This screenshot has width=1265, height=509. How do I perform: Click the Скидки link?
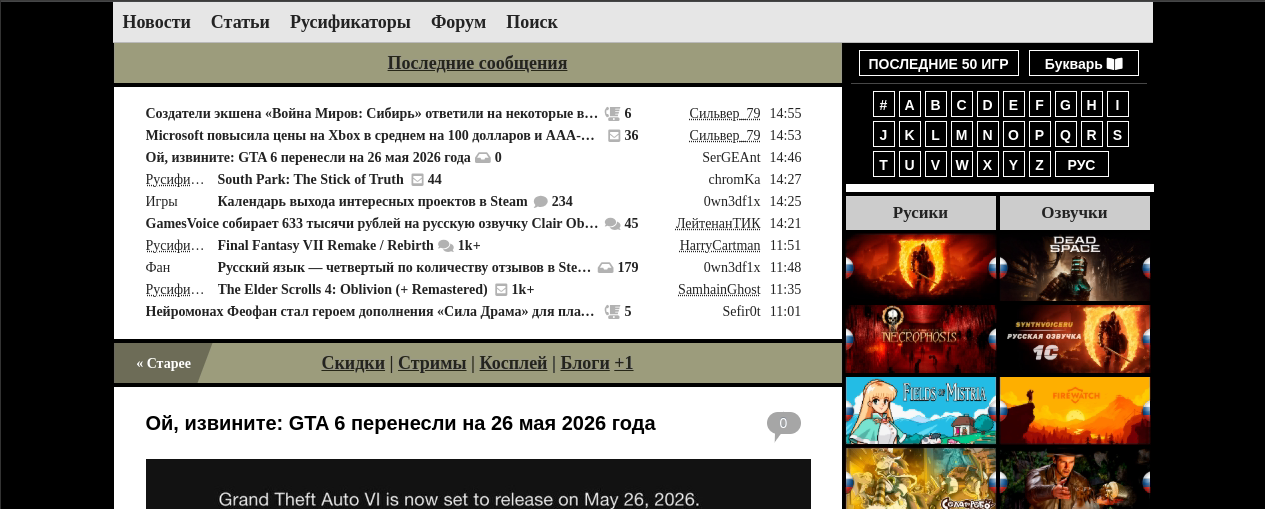click(353, 363)
